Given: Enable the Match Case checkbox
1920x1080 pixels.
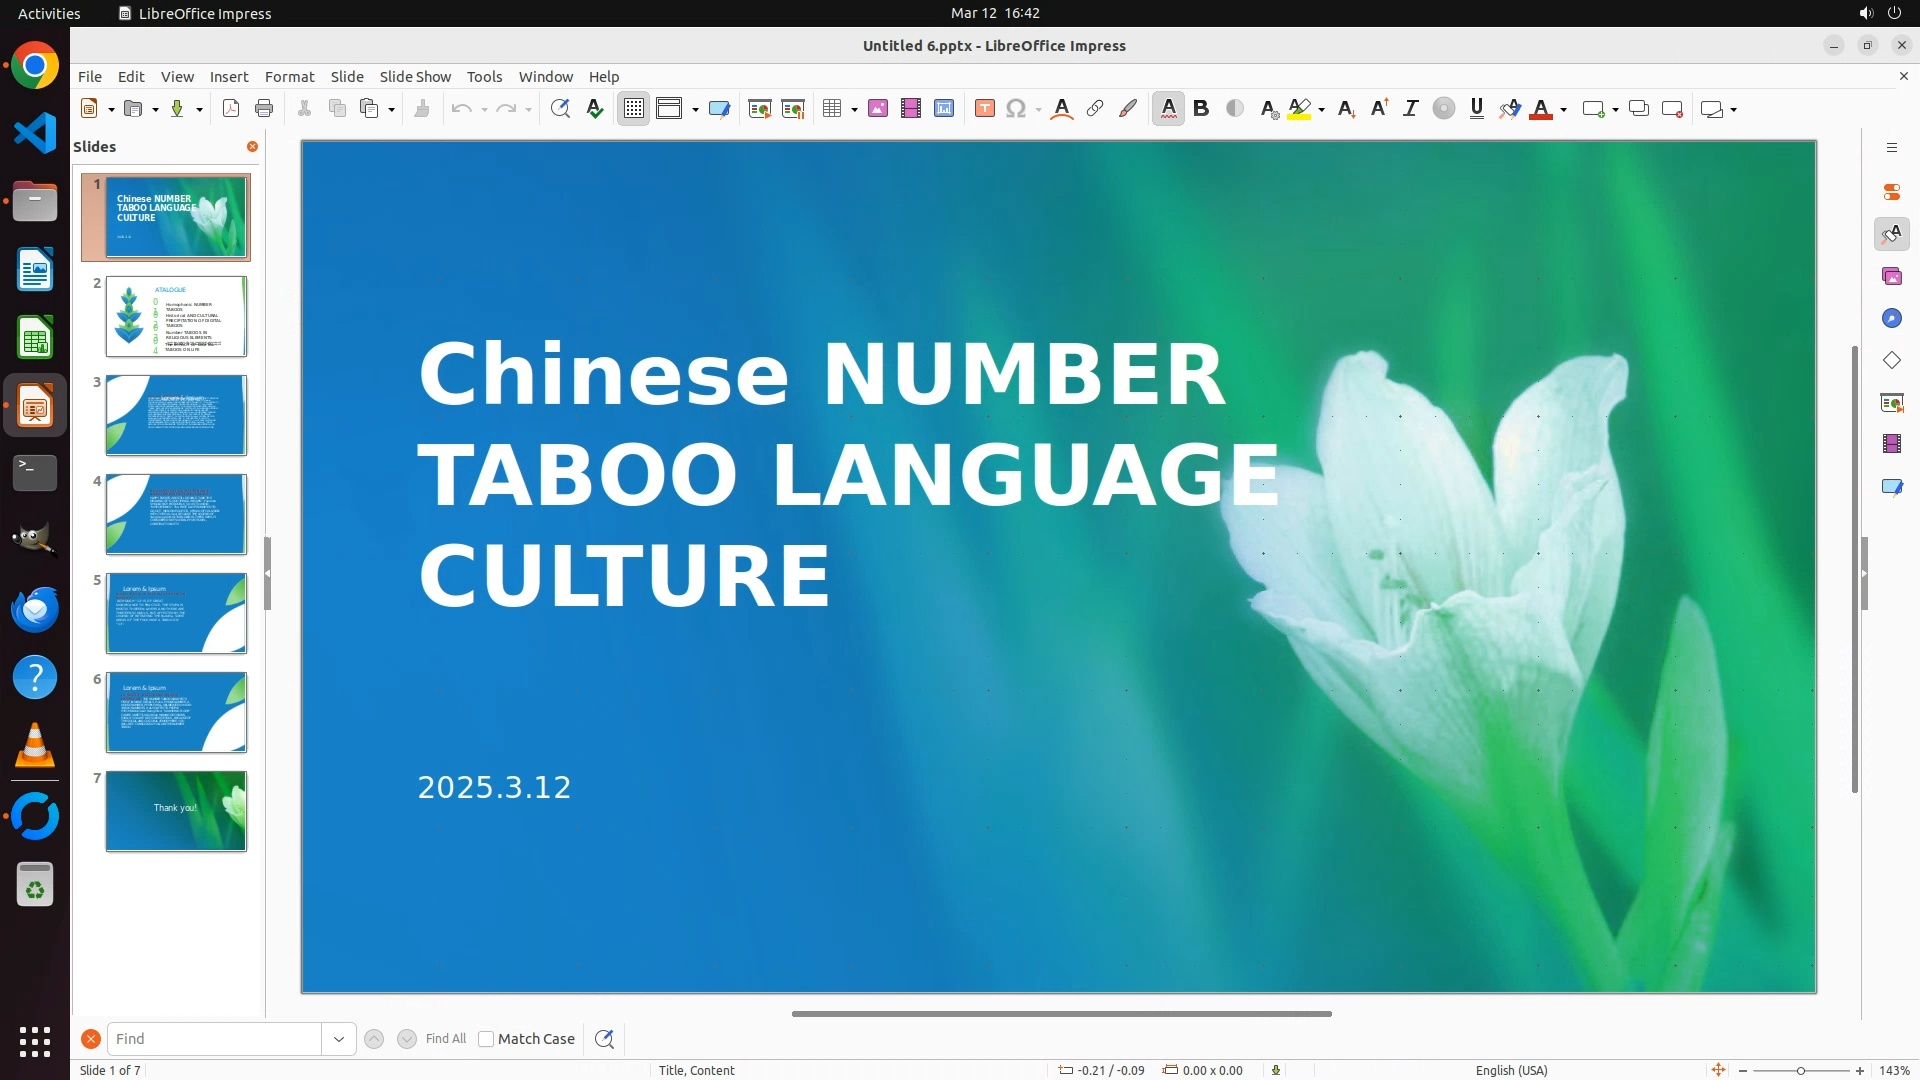Looking at the screenshot, I should [486, 1039].
